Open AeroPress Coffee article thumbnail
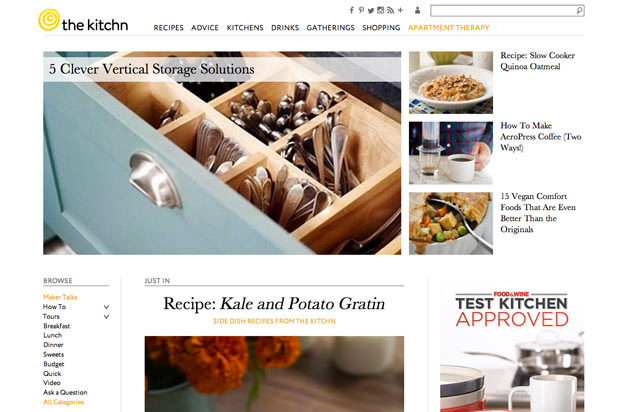The image size is (618, 412). pos(450,153)
